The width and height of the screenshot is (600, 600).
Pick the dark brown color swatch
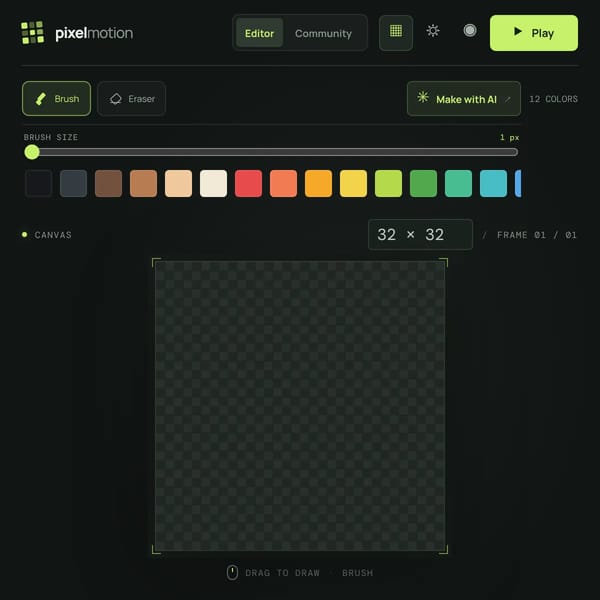click(109, 184)
